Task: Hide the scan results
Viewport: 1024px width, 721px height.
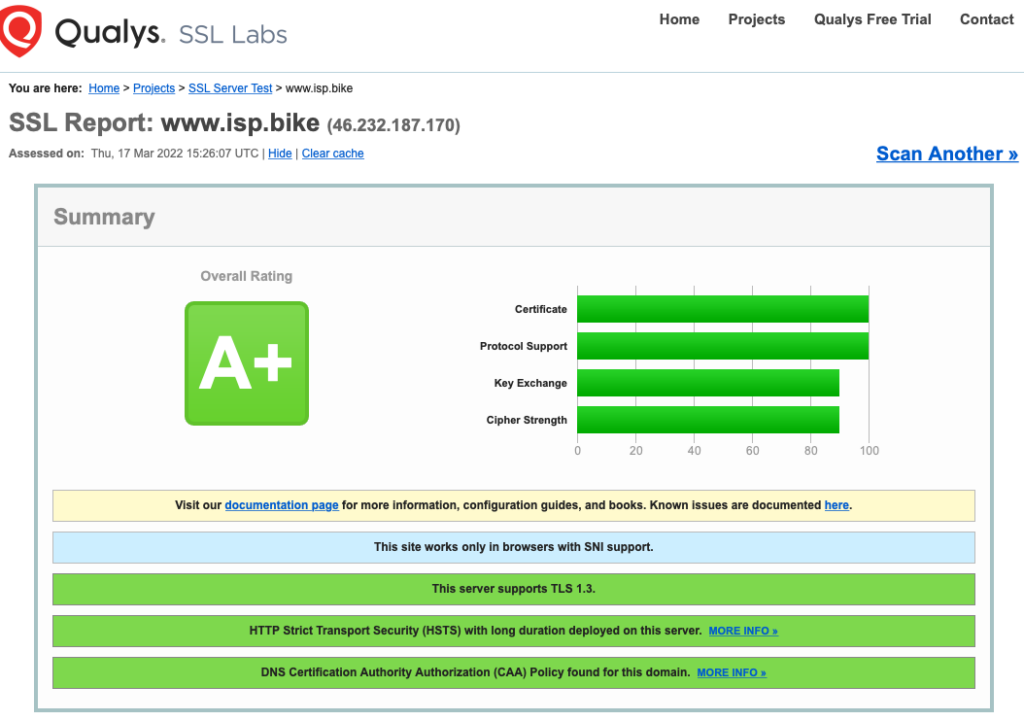Action: click(x=279, y=153)
